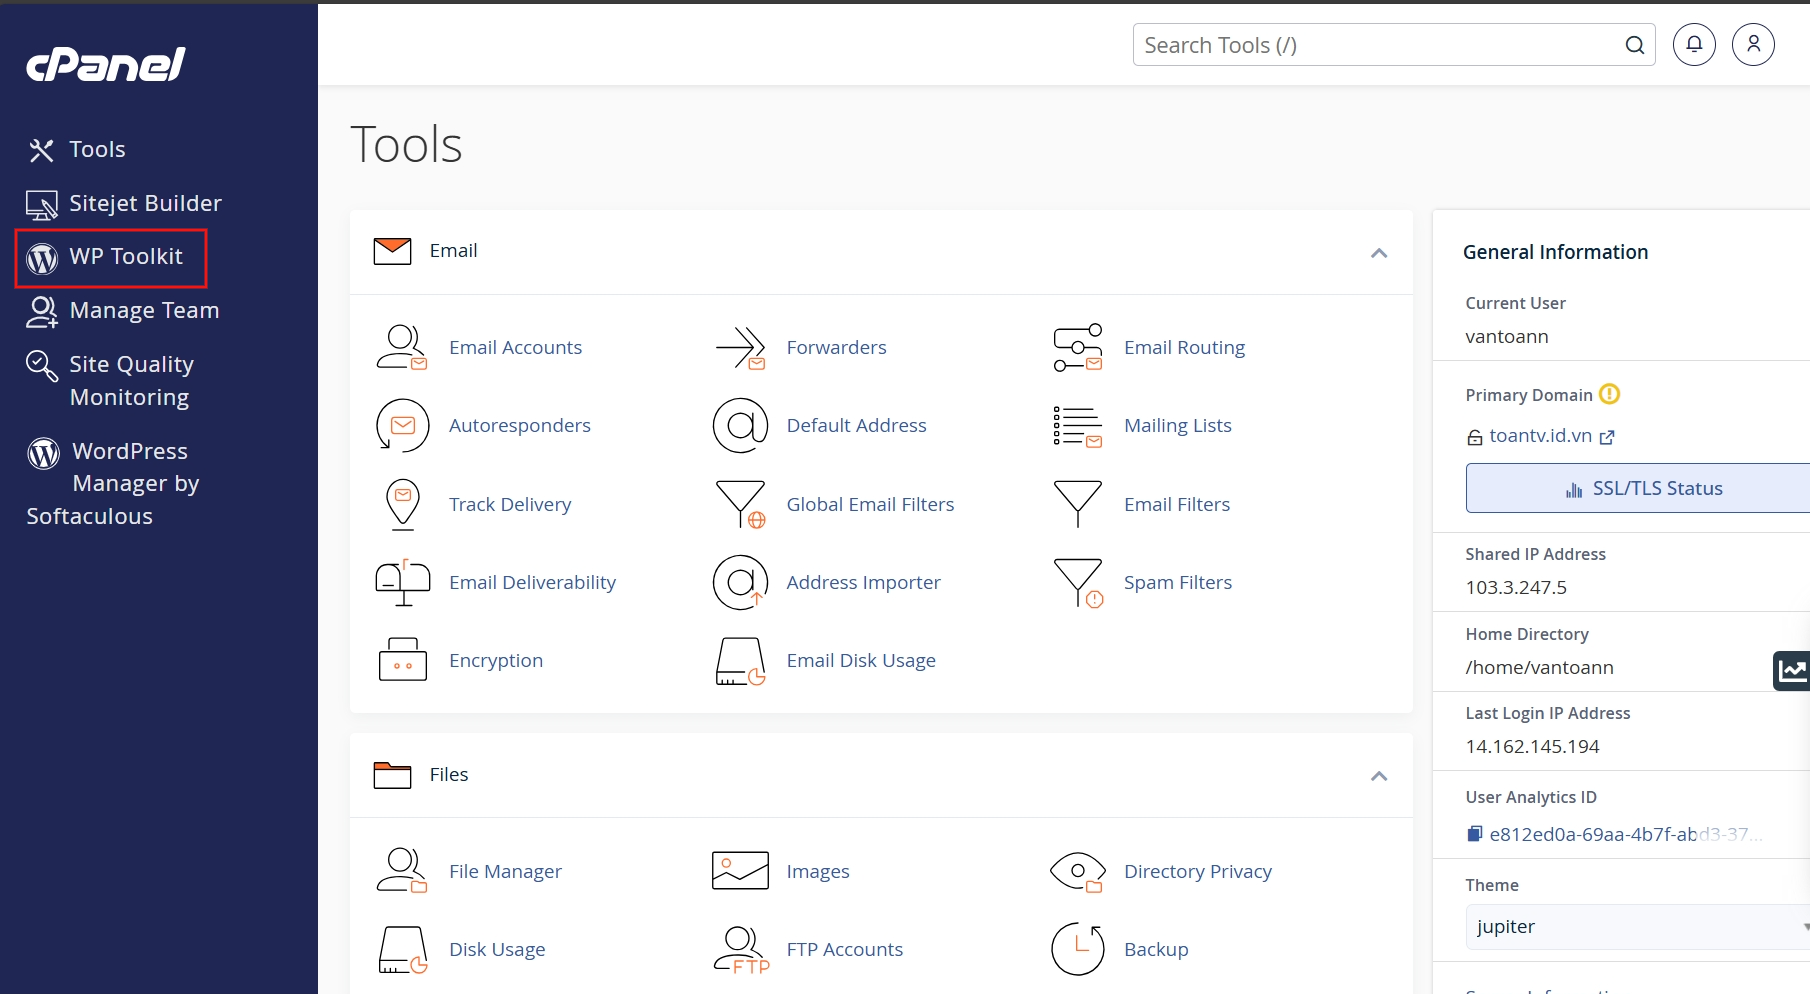Click the magnifier search icon
1810x994 pixels.
1635,45
